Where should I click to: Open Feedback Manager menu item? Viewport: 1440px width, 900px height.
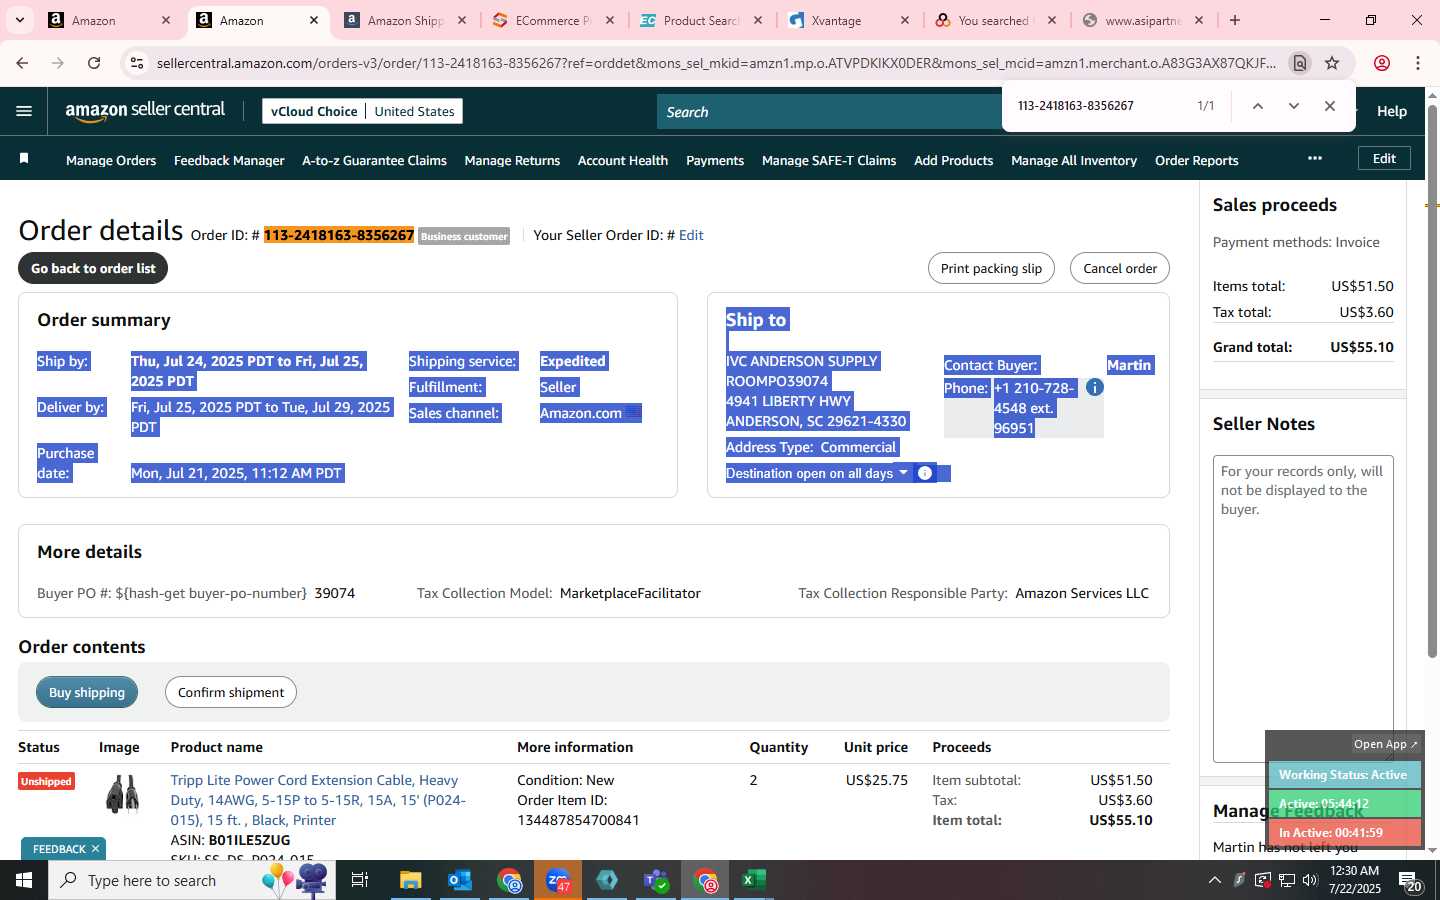[229, 160]
